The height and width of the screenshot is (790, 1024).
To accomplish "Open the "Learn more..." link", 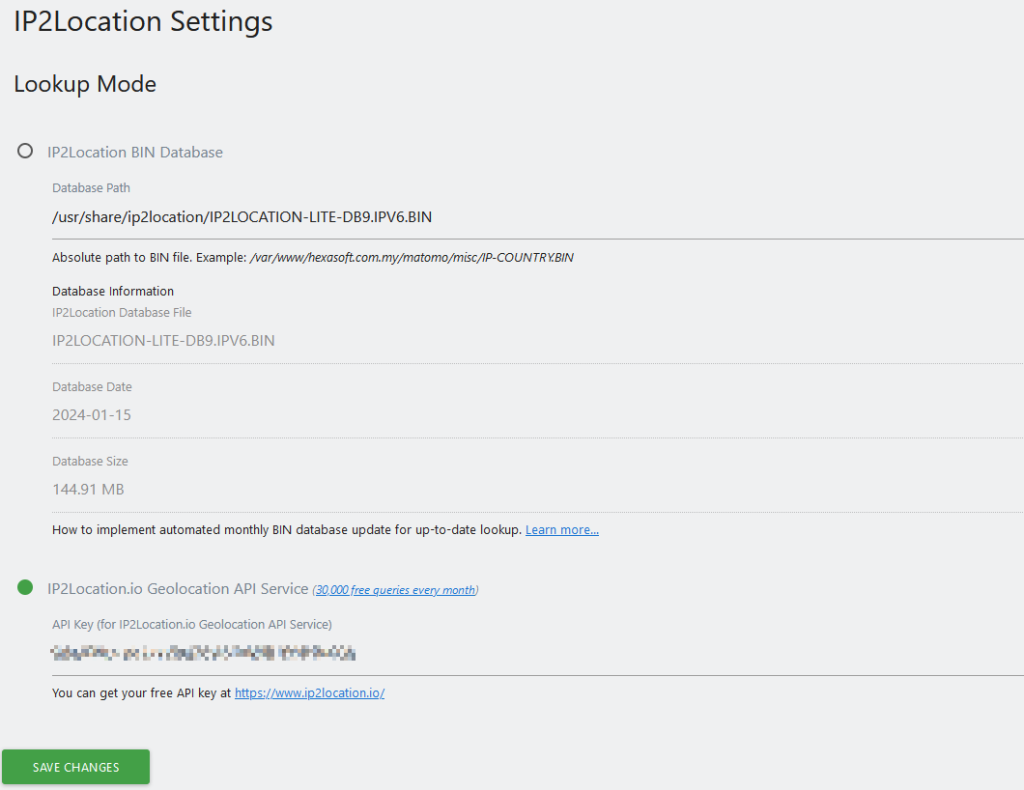I will [x=562, y=530].
